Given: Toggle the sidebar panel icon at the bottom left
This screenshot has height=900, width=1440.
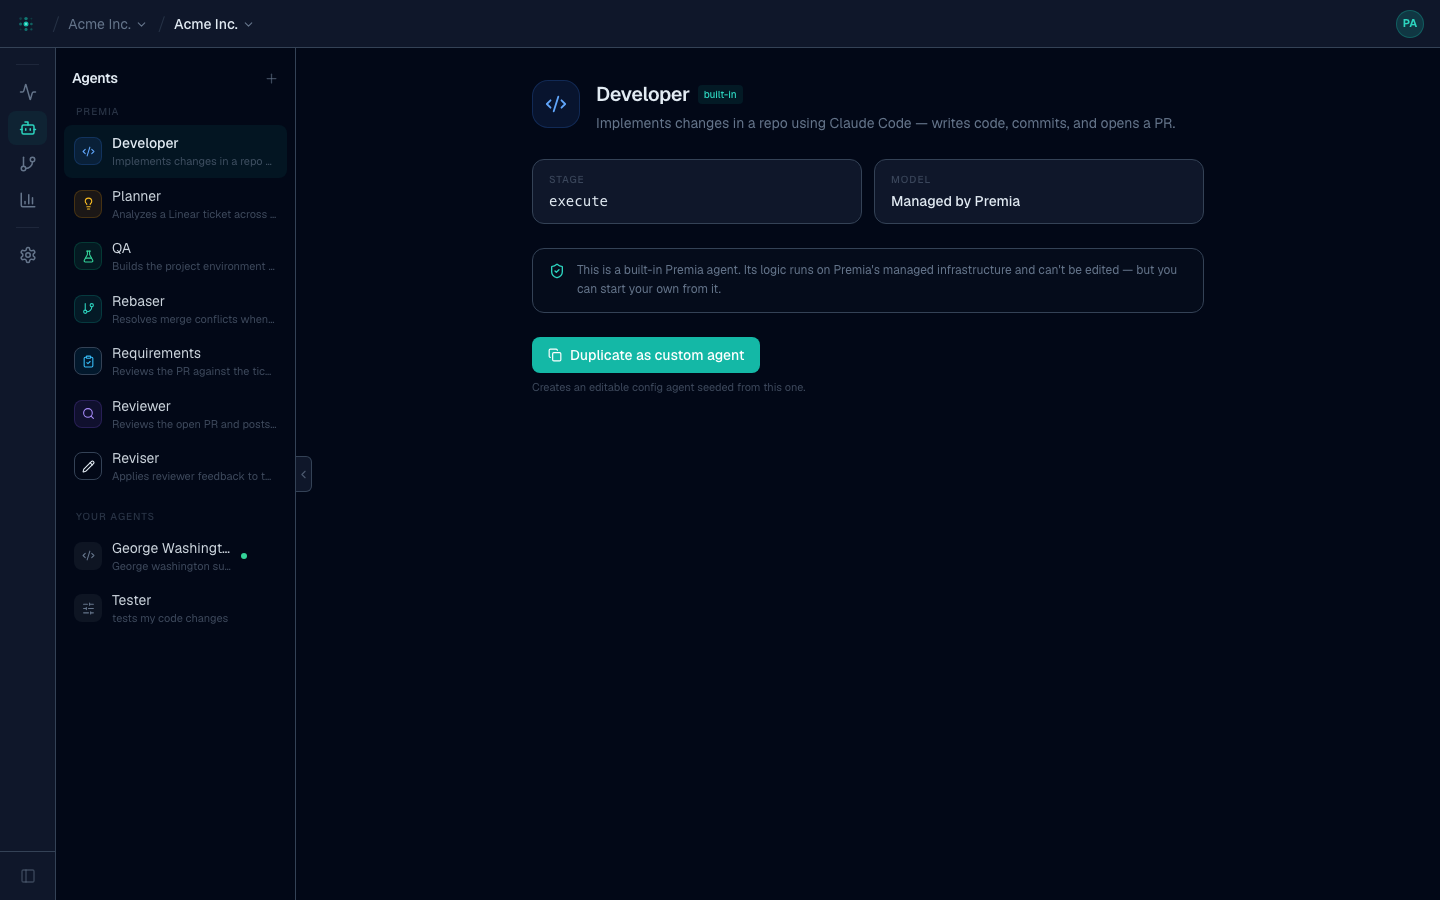Looking at the screenshot, I should pos(28,876).
